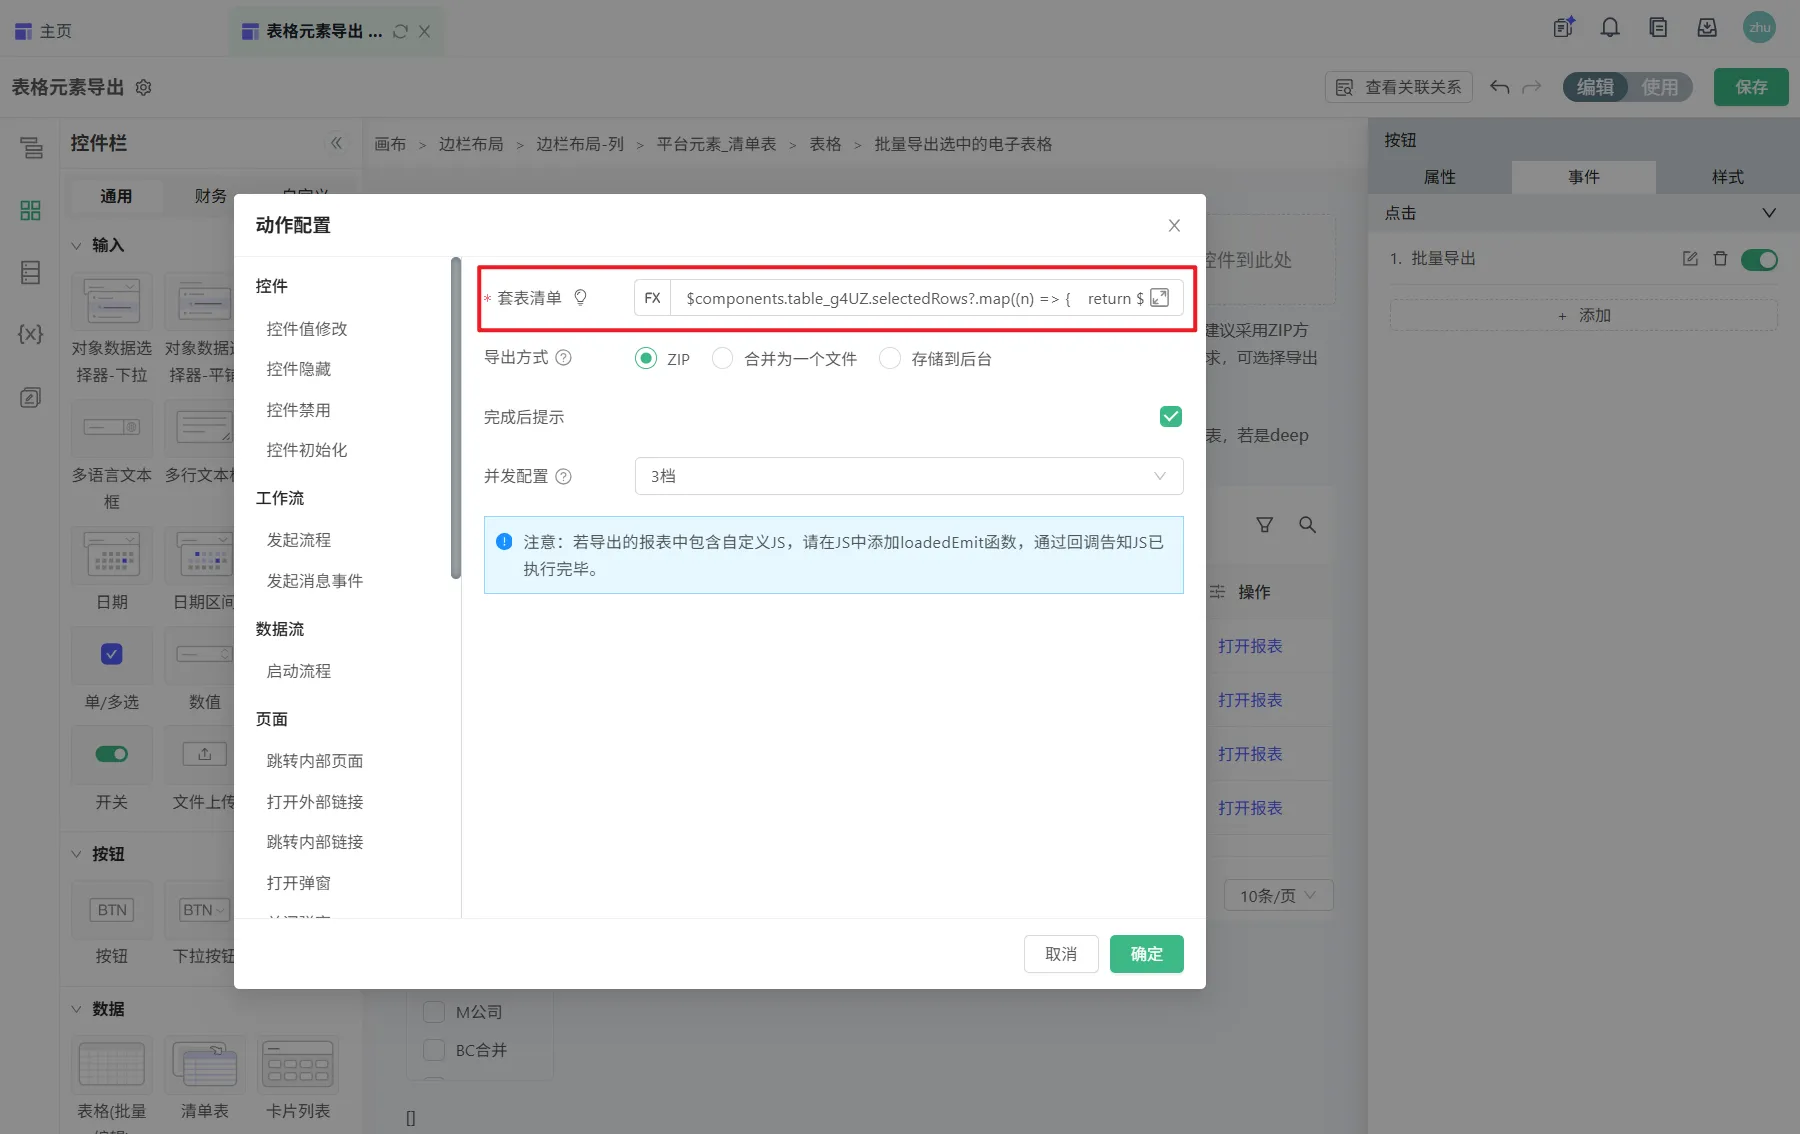Click the 取消 button

(x=1061, y=954)
